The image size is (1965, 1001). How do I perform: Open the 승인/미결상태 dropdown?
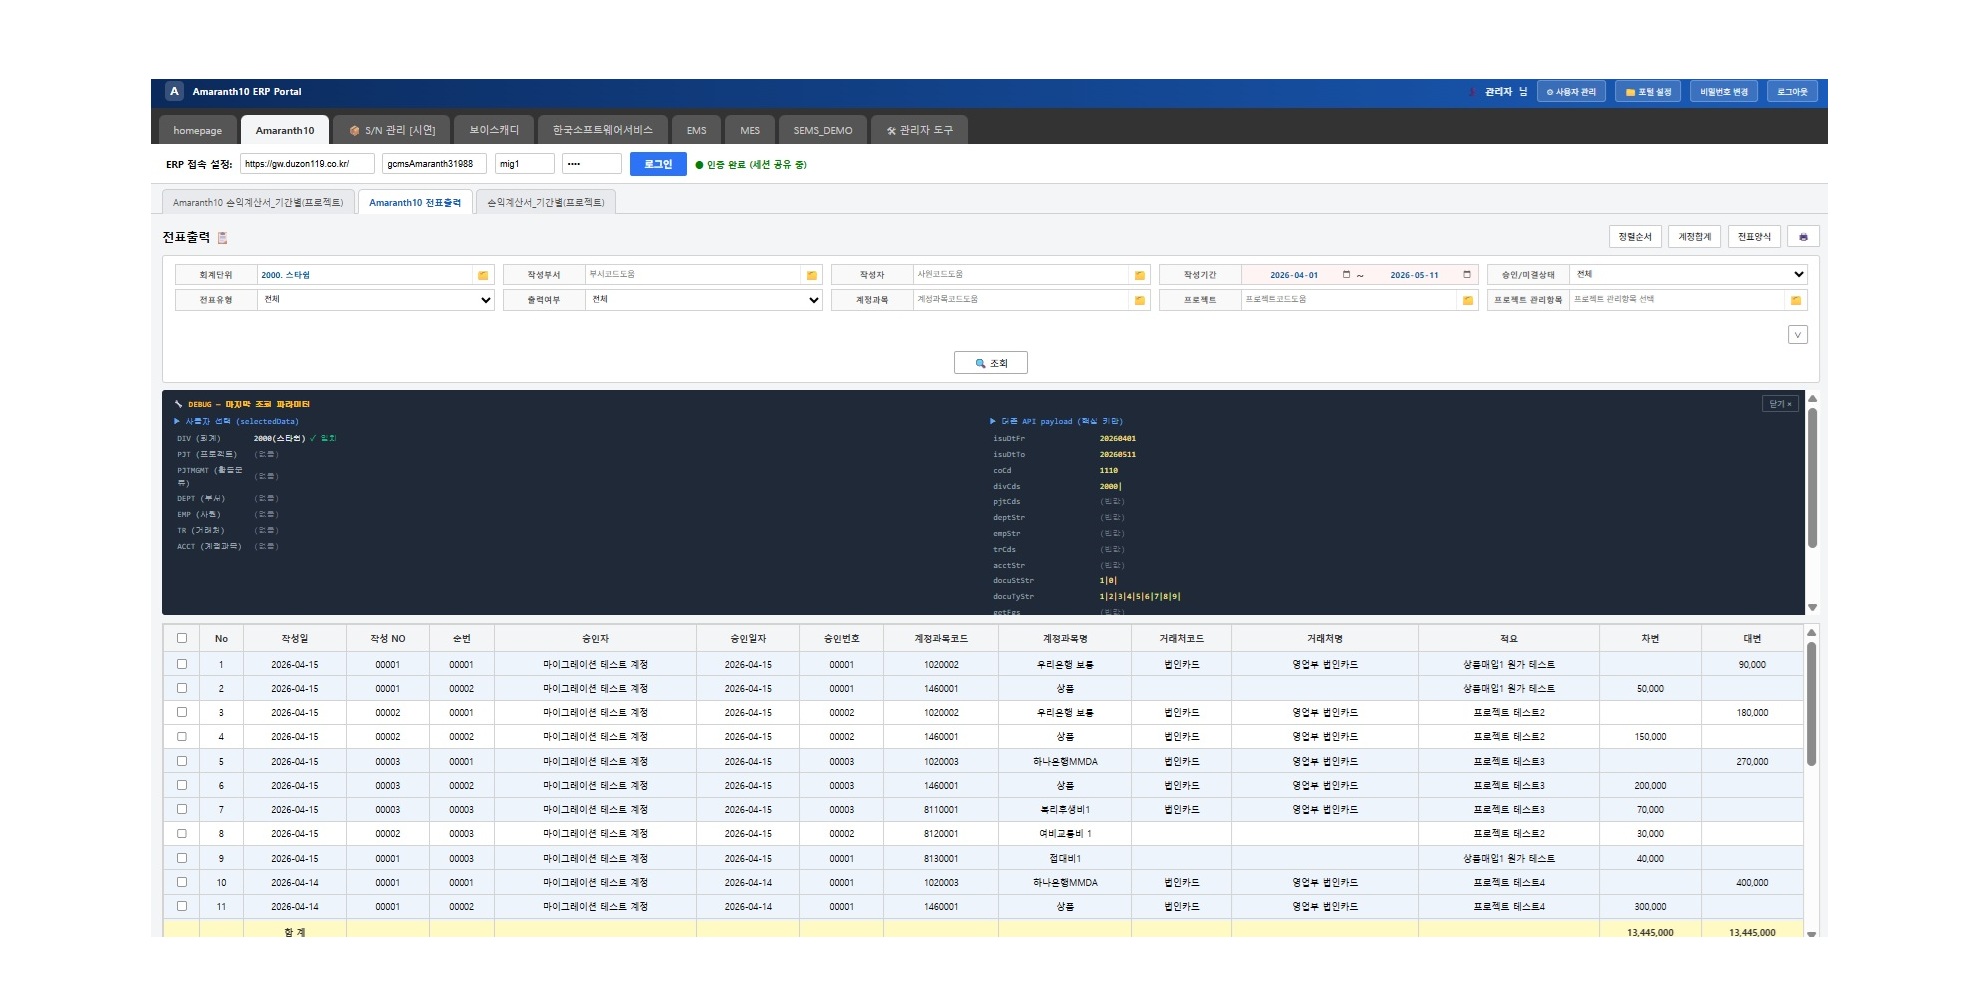coord(1687,274)
